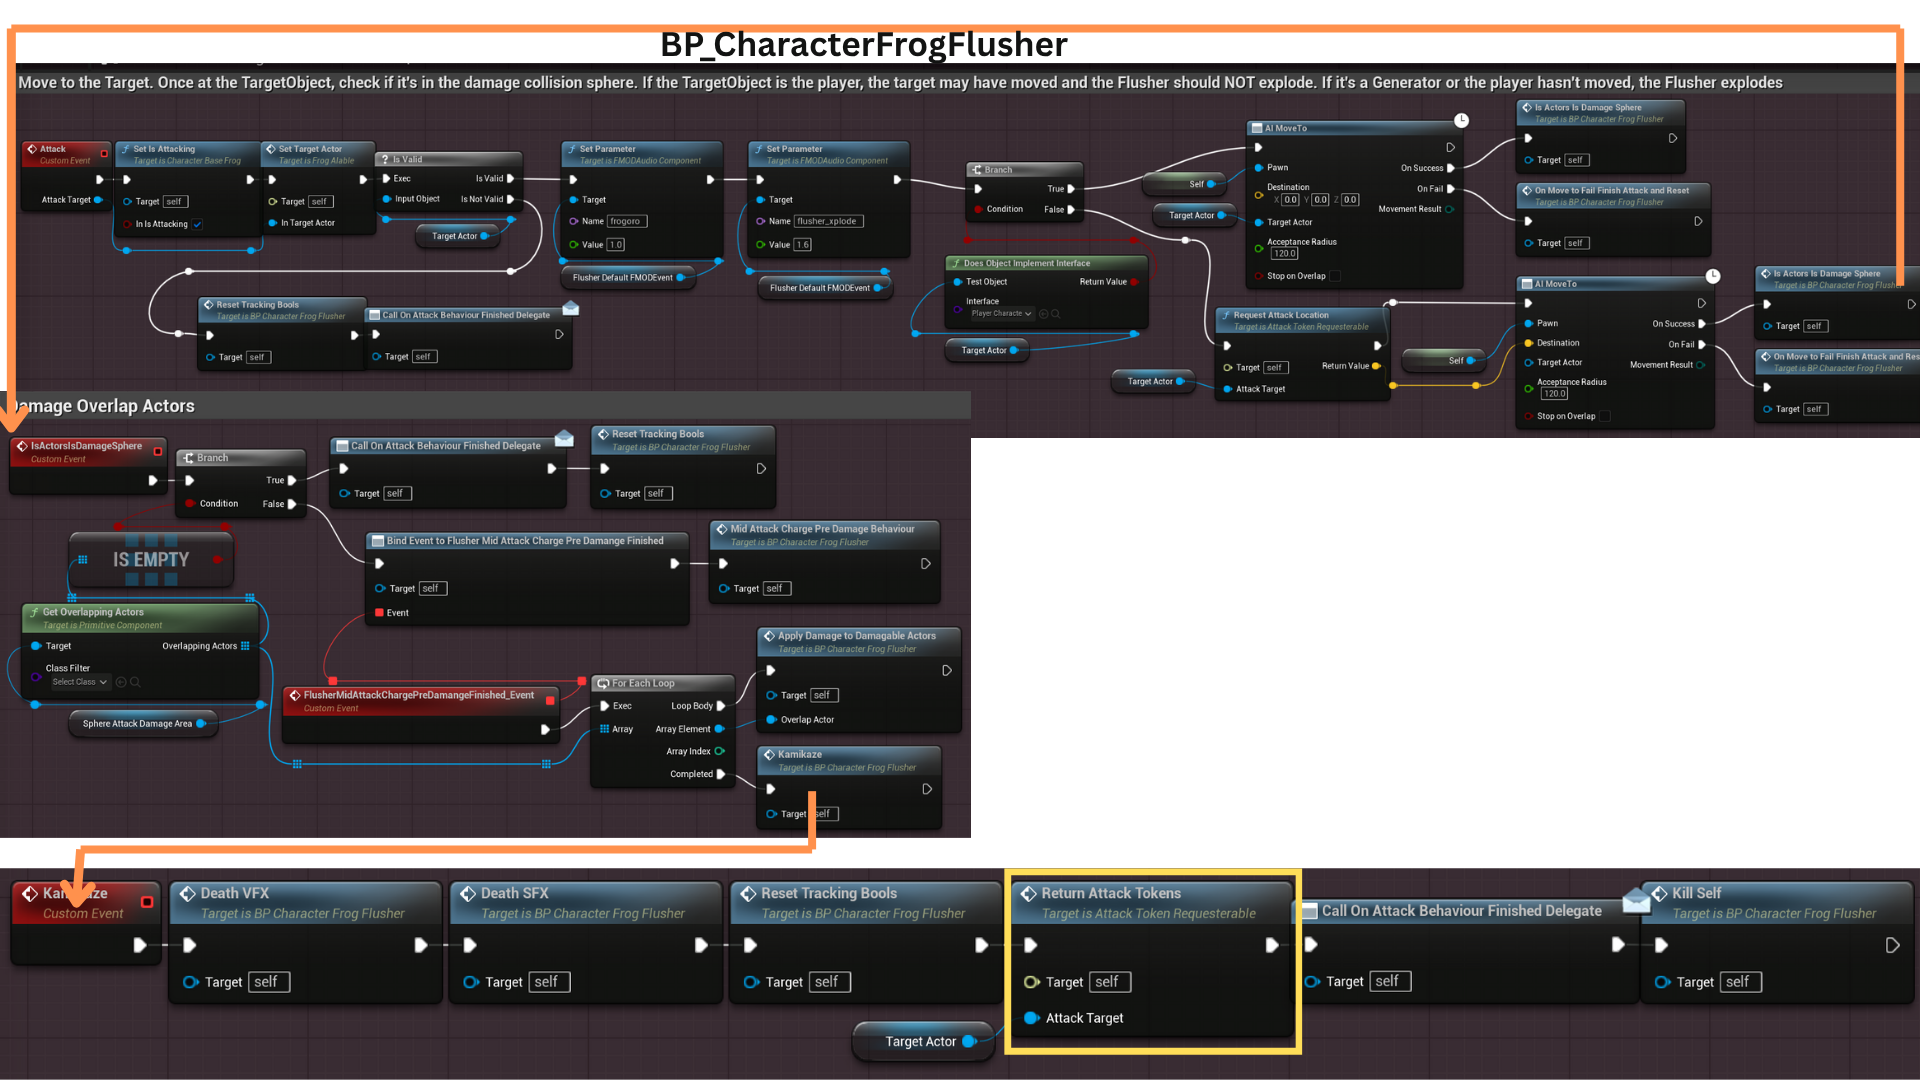
Task: Click Target Actor variable below Reset Tracking Bools bottom row
Action: point(922,1042)
